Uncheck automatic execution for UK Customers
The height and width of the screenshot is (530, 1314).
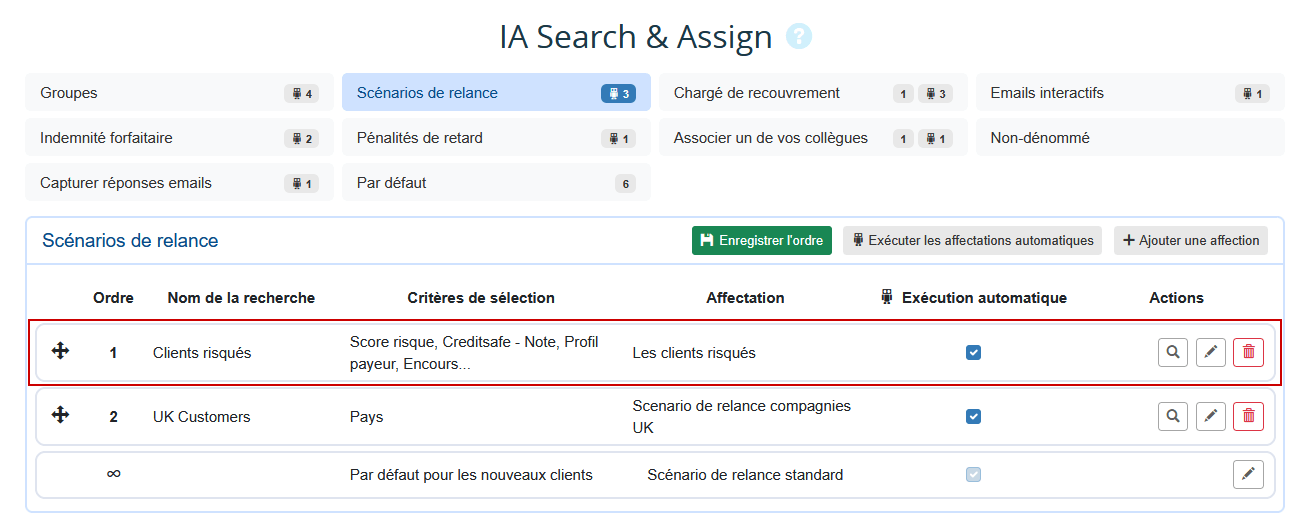pyautogui.click(x=973, y=416)
